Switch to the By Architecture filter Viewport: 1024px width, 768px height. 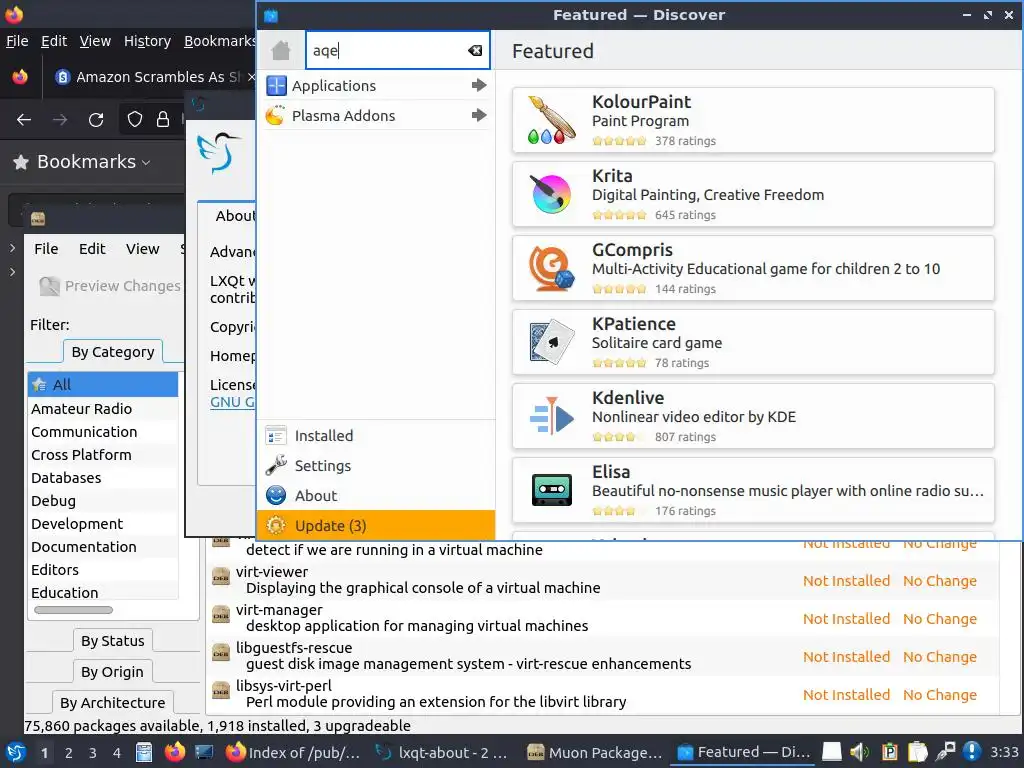112,702
